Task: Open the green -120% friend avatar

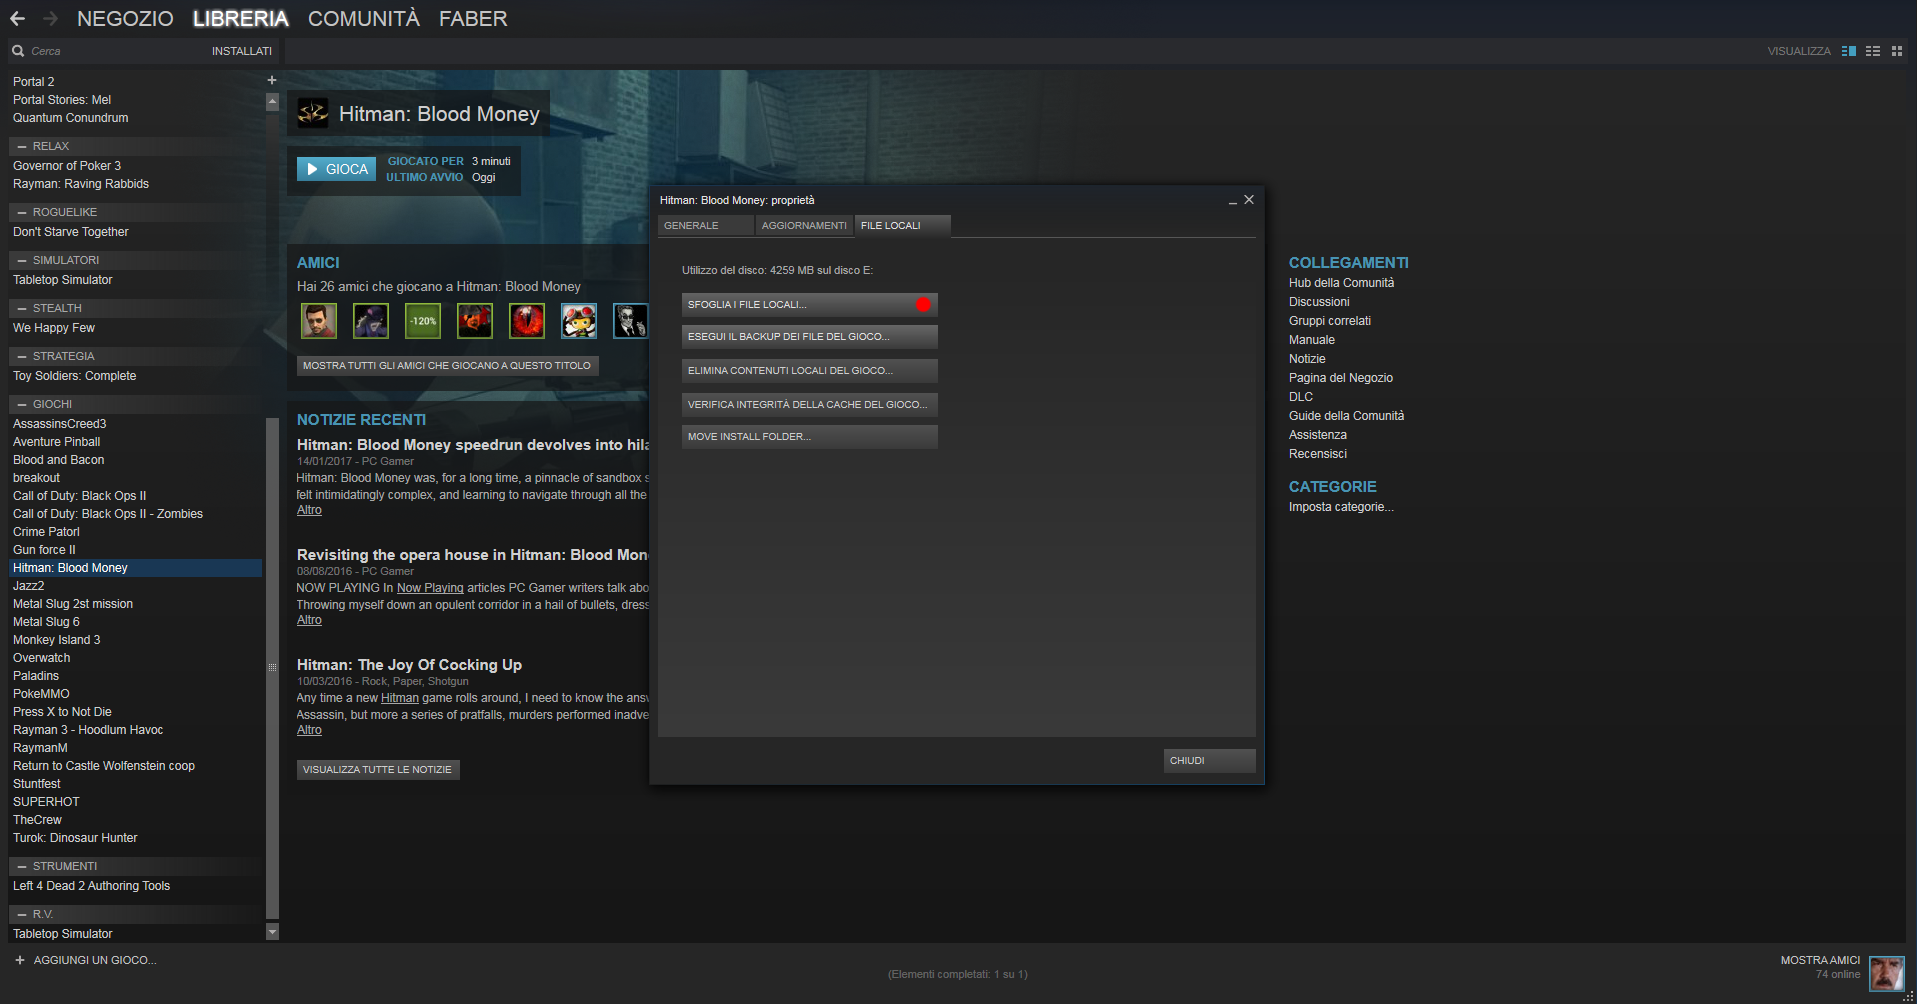Action: (423, 321)
